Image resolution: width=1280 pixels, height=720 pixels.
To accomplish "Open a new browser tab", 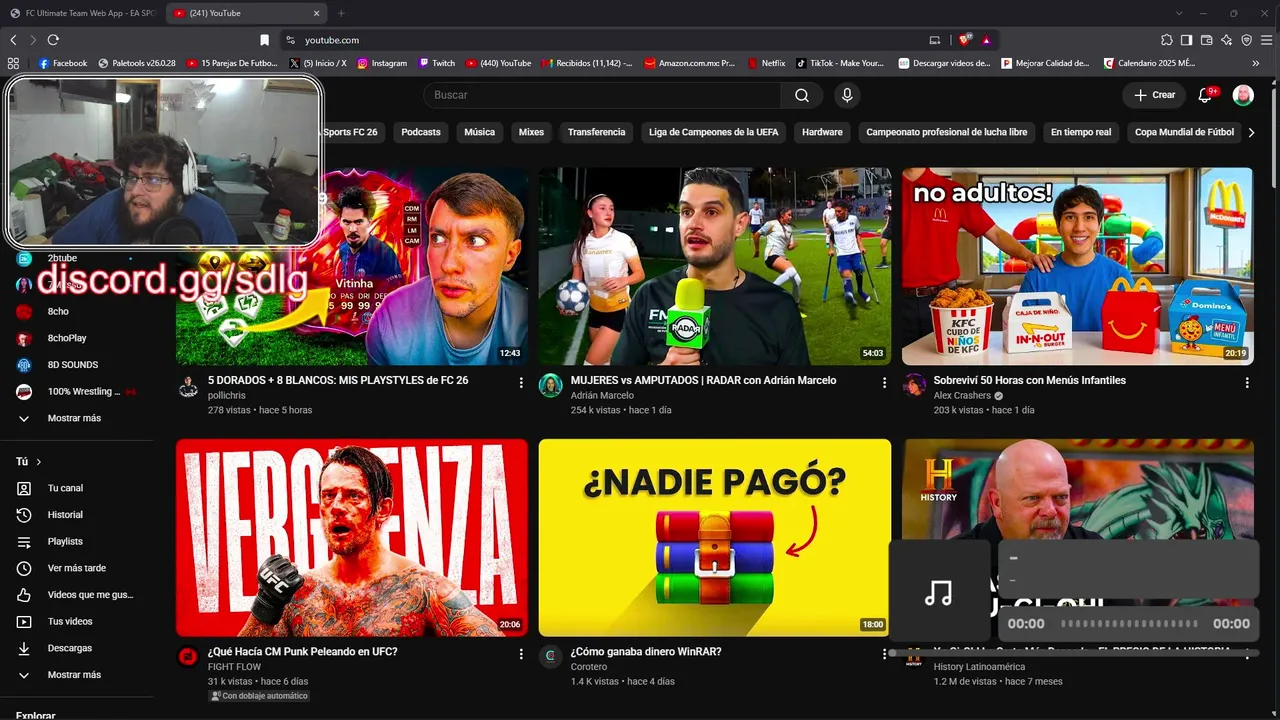I will coord(341,13).
